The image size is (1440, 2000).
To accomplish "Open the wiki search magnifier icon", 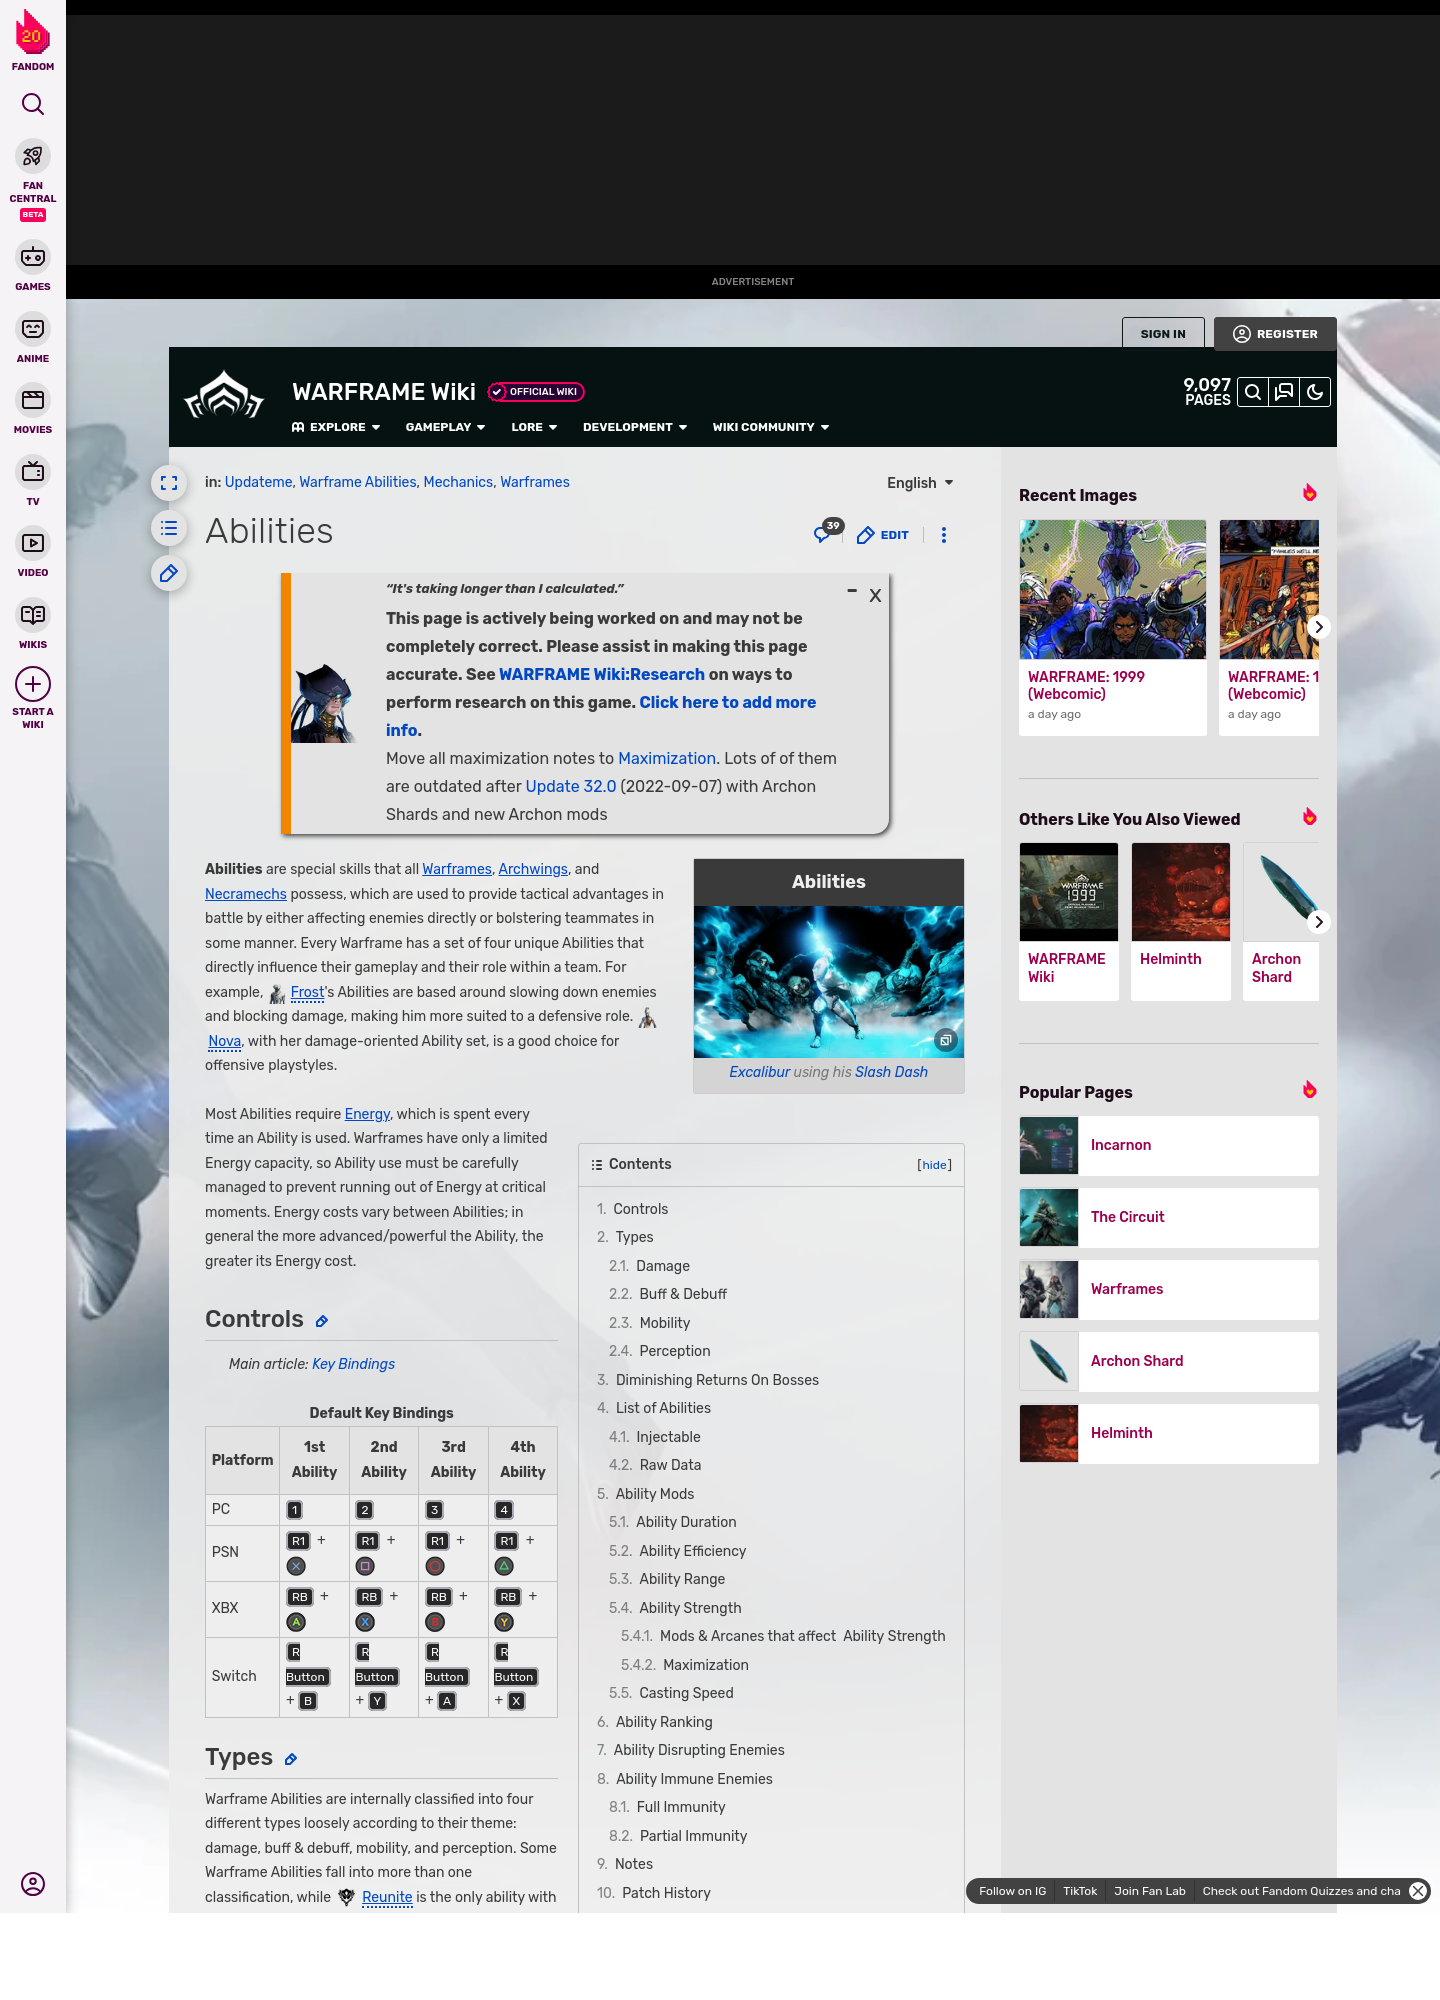I will click(1253, 392).
